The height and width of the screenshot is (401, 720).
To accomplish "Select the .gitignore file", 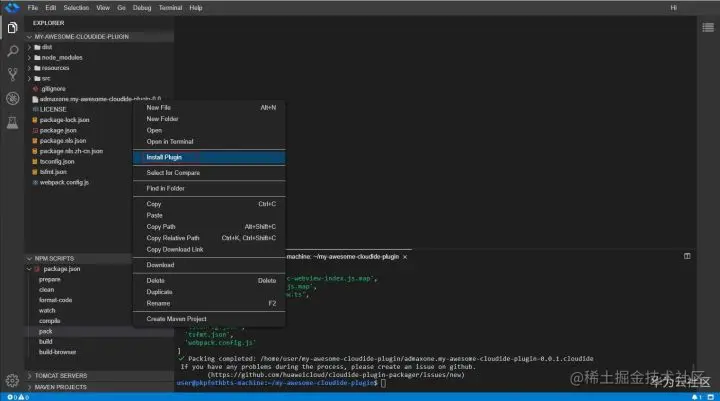I will point(53,89).
